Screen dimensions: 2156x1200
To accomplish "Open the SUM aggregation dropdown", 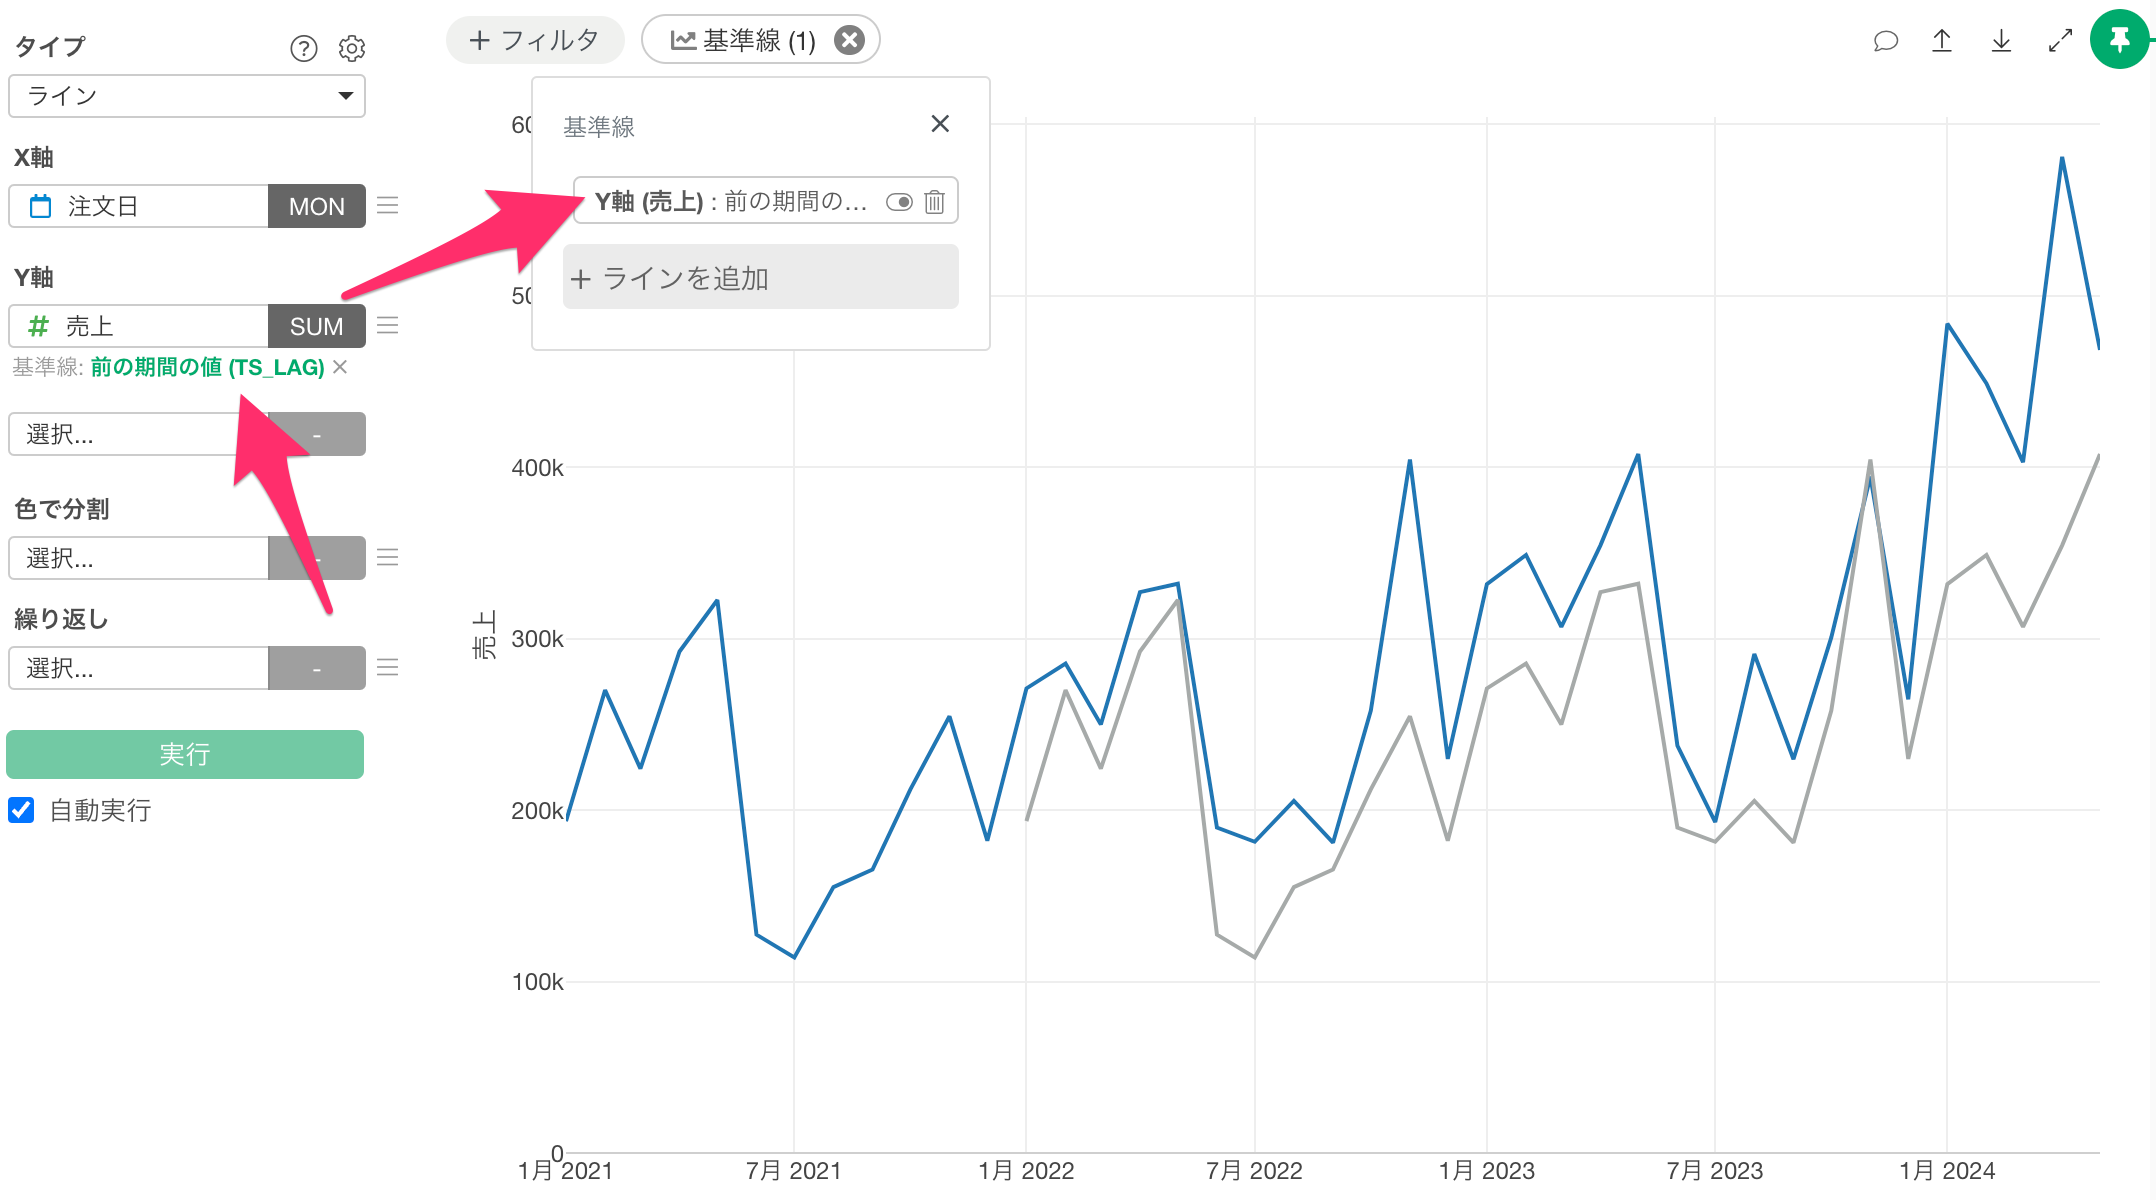I will (x=316, y=326).
